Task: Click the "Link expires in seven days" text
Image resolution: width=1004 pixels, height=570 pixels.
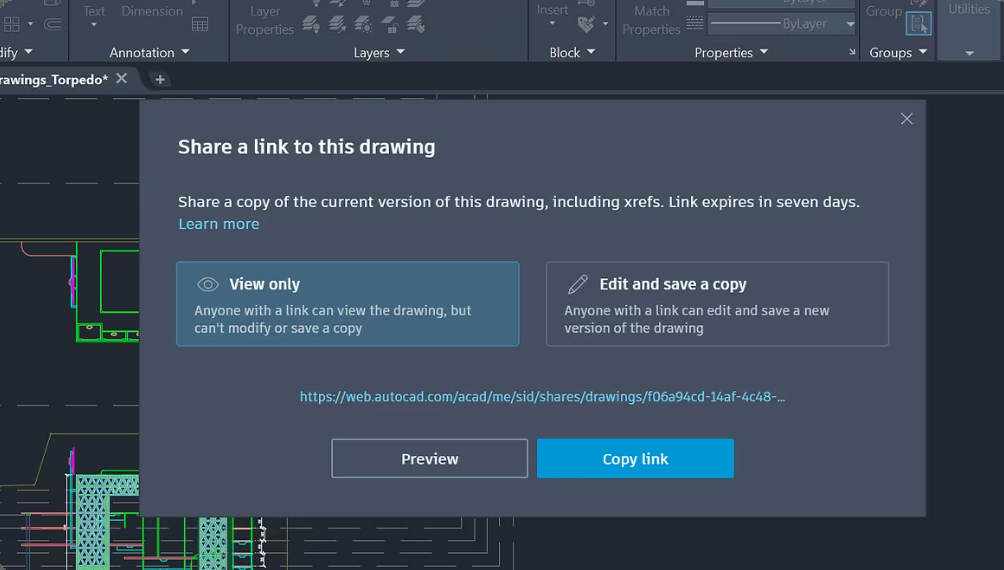Action: click(x=764, y=202)
